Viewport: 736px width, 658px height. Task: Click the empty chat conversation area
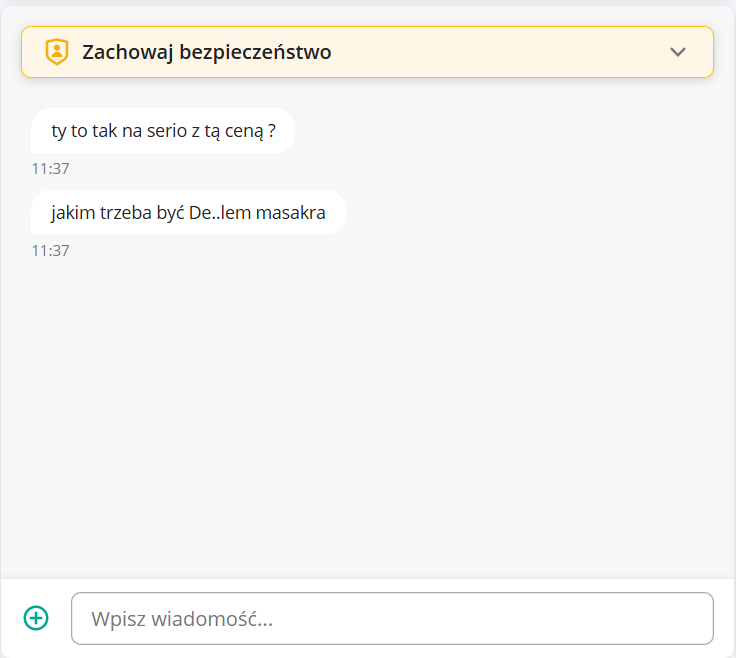click(368, 420)
